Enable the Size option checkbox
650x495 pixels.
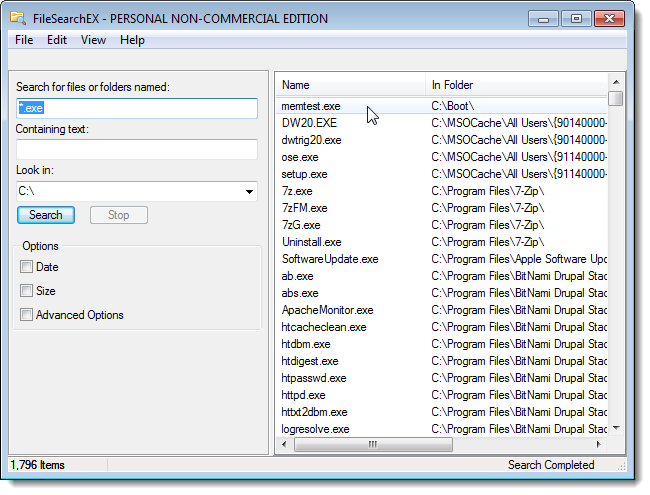click(27, 291)
